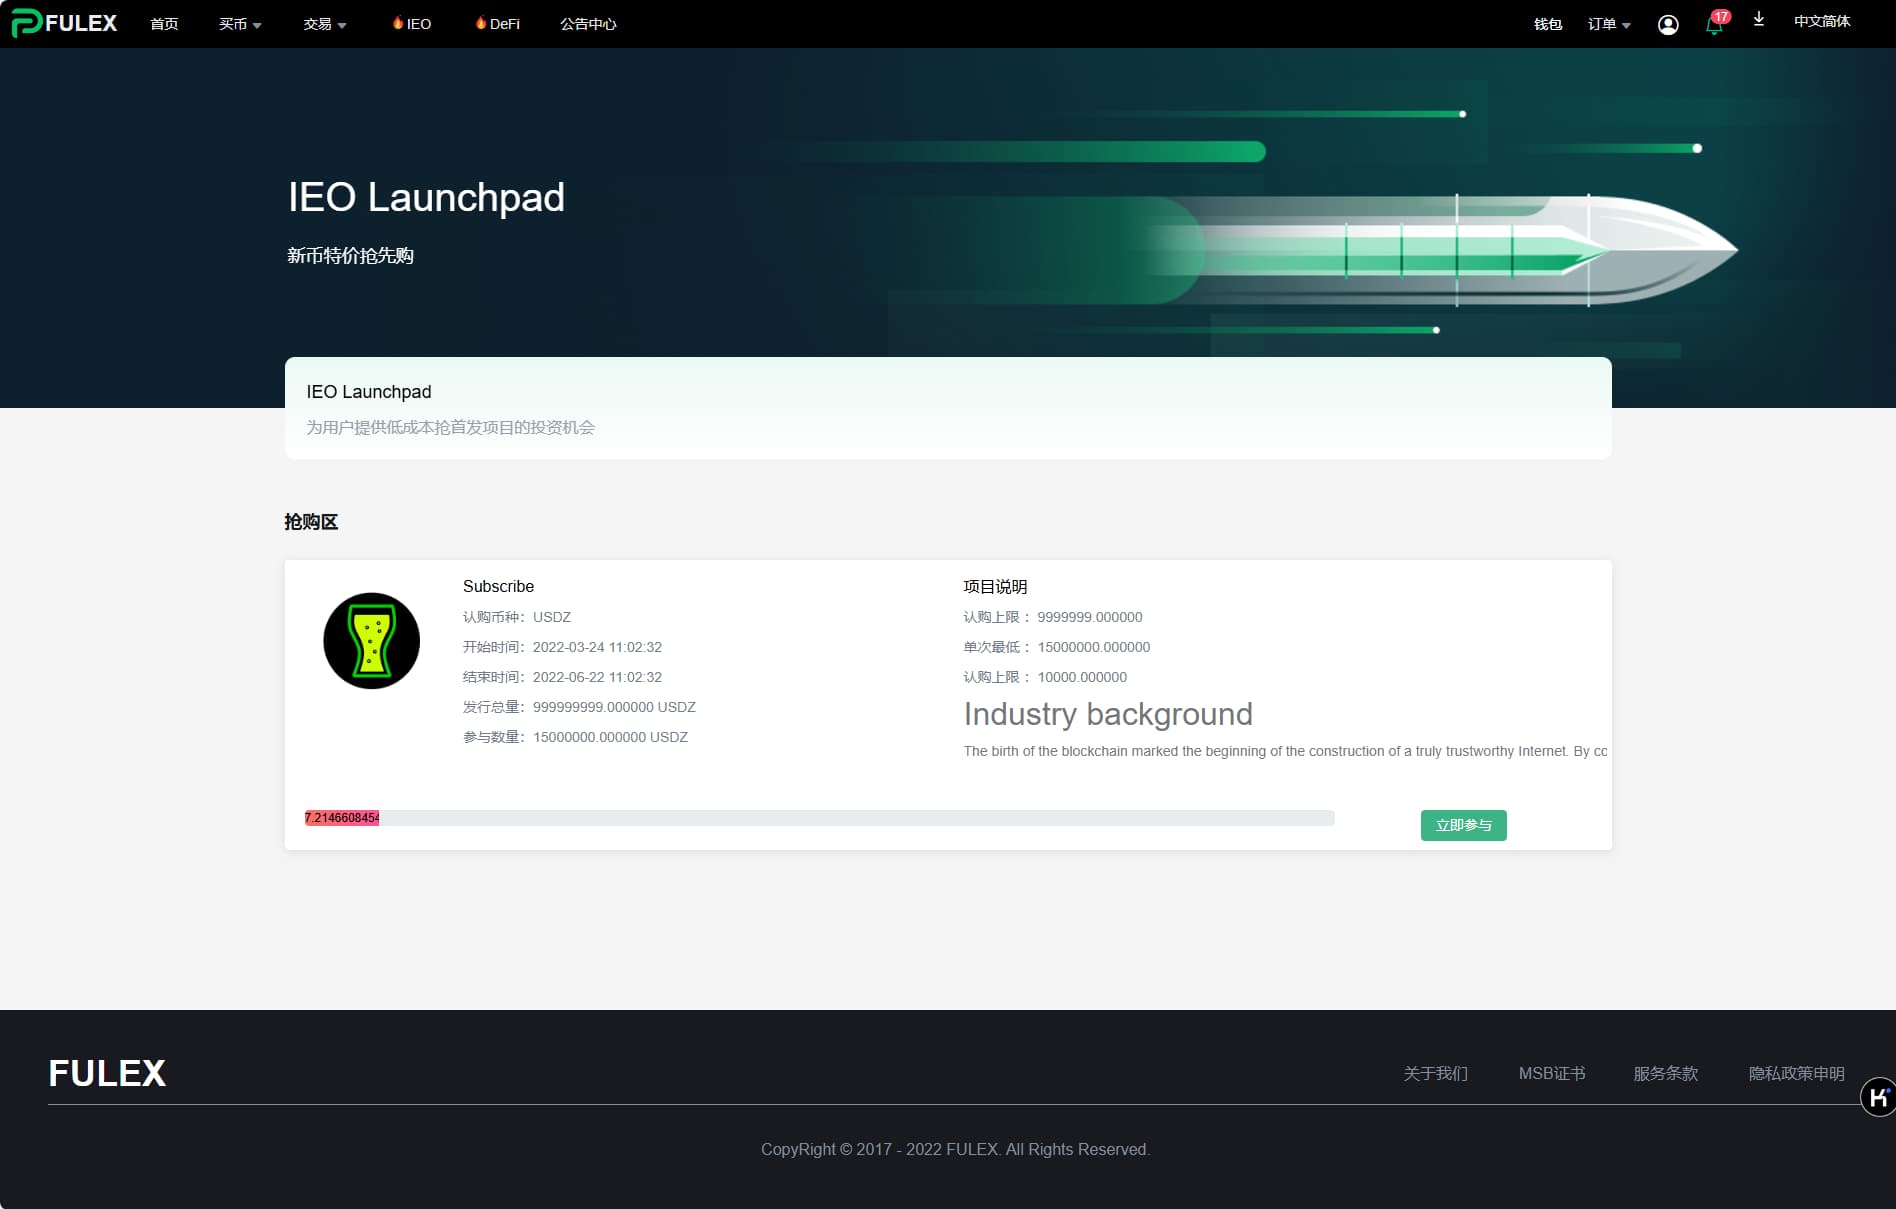Click the 立即参与 participate button
The width and height of the screenshot is (1896, 1209).
point(1463,825)
